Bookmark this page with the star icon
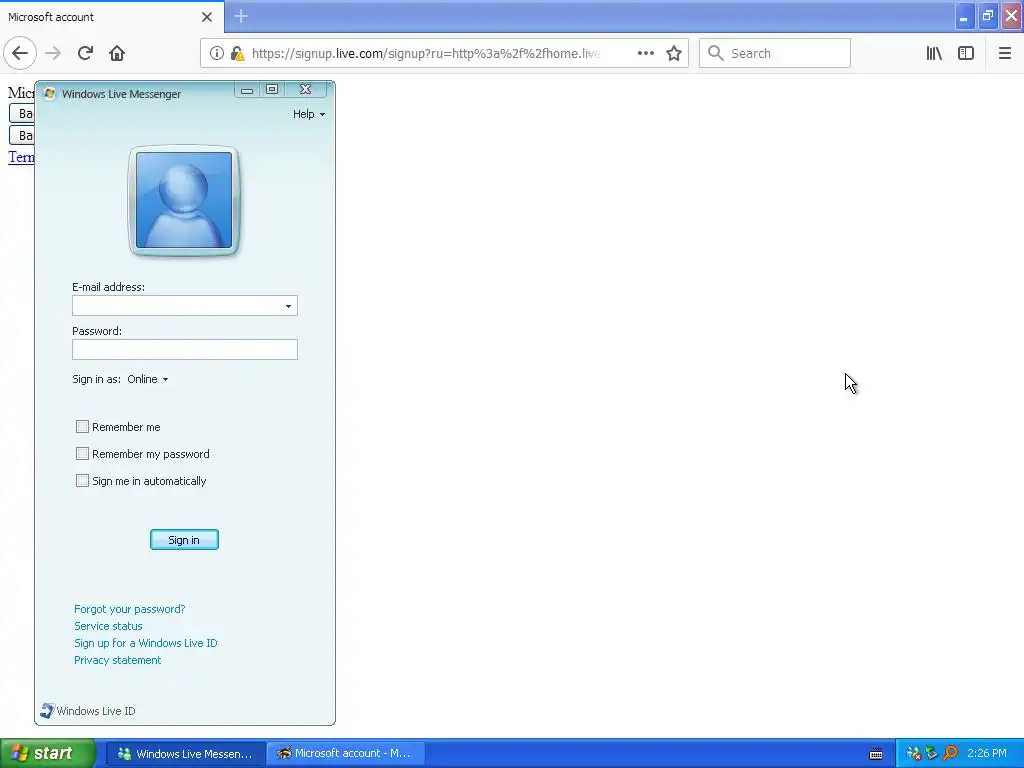The width and height of the screenshot is (1024, 768). 674,53
